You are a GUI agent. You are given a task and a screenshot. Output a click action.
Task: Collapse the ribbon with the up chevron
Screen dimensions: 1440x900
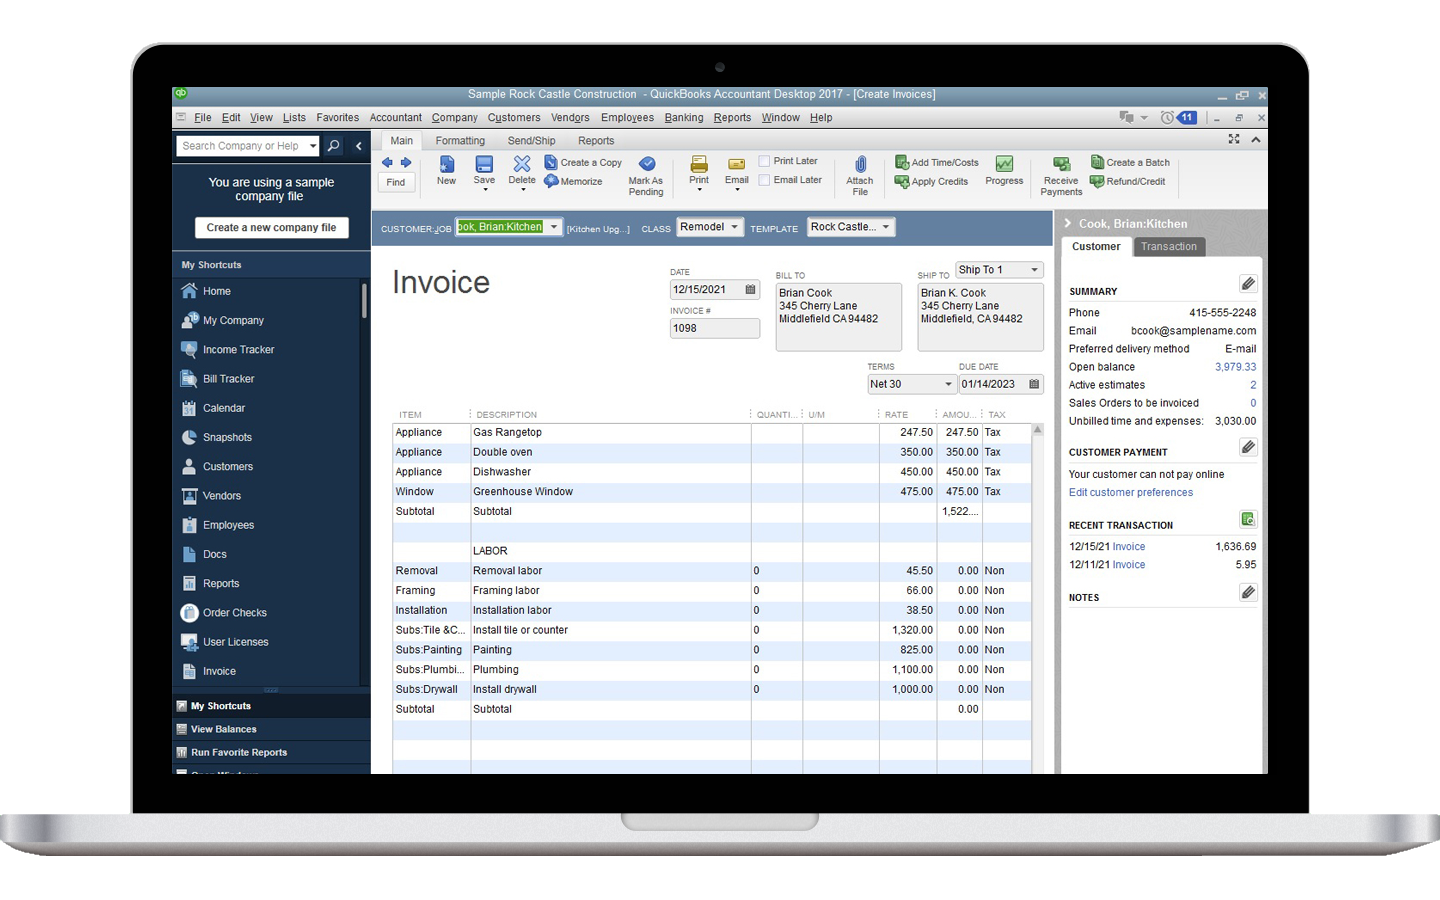tap(1256, 140)
